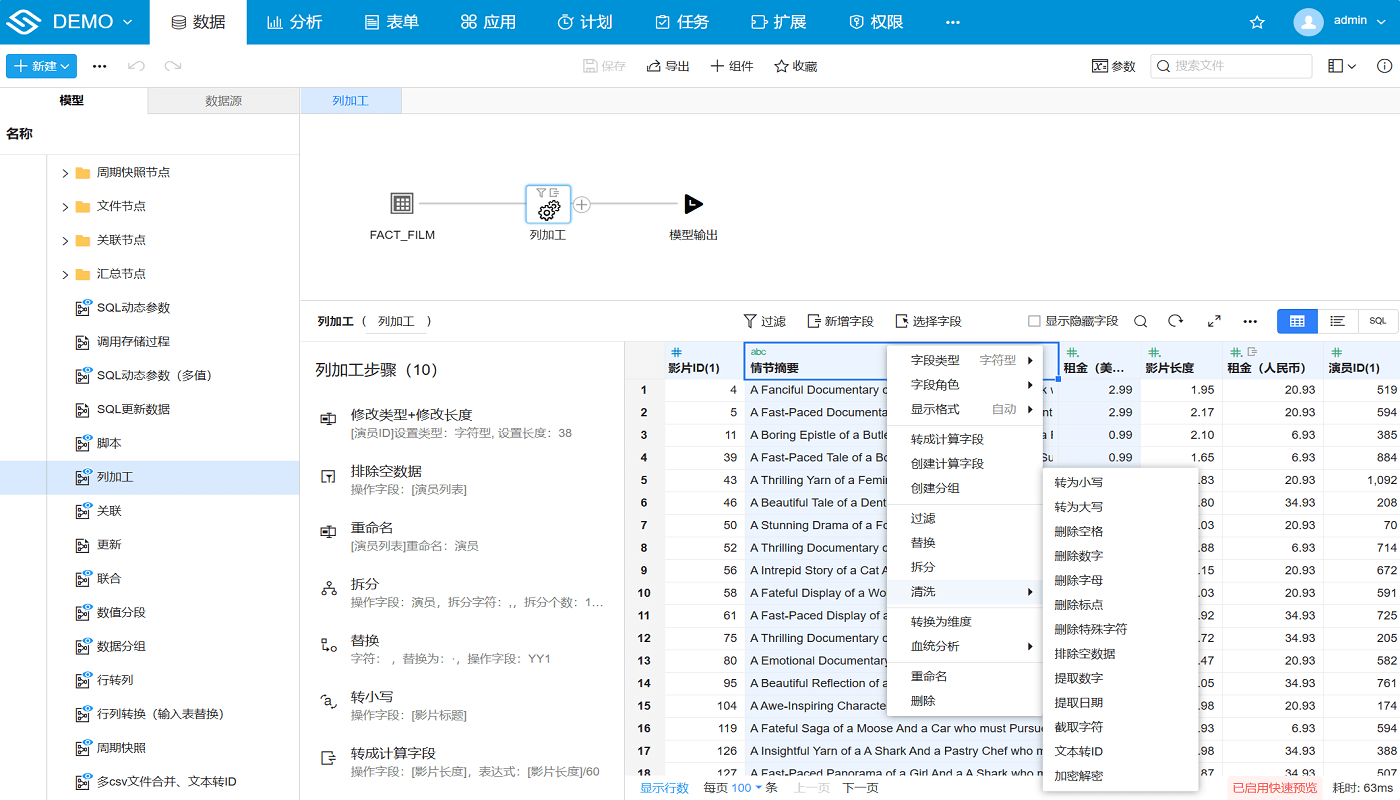Screen dimensions: 1400x800
Task: Click the search magnifier icon above table
Action: 1140,321
